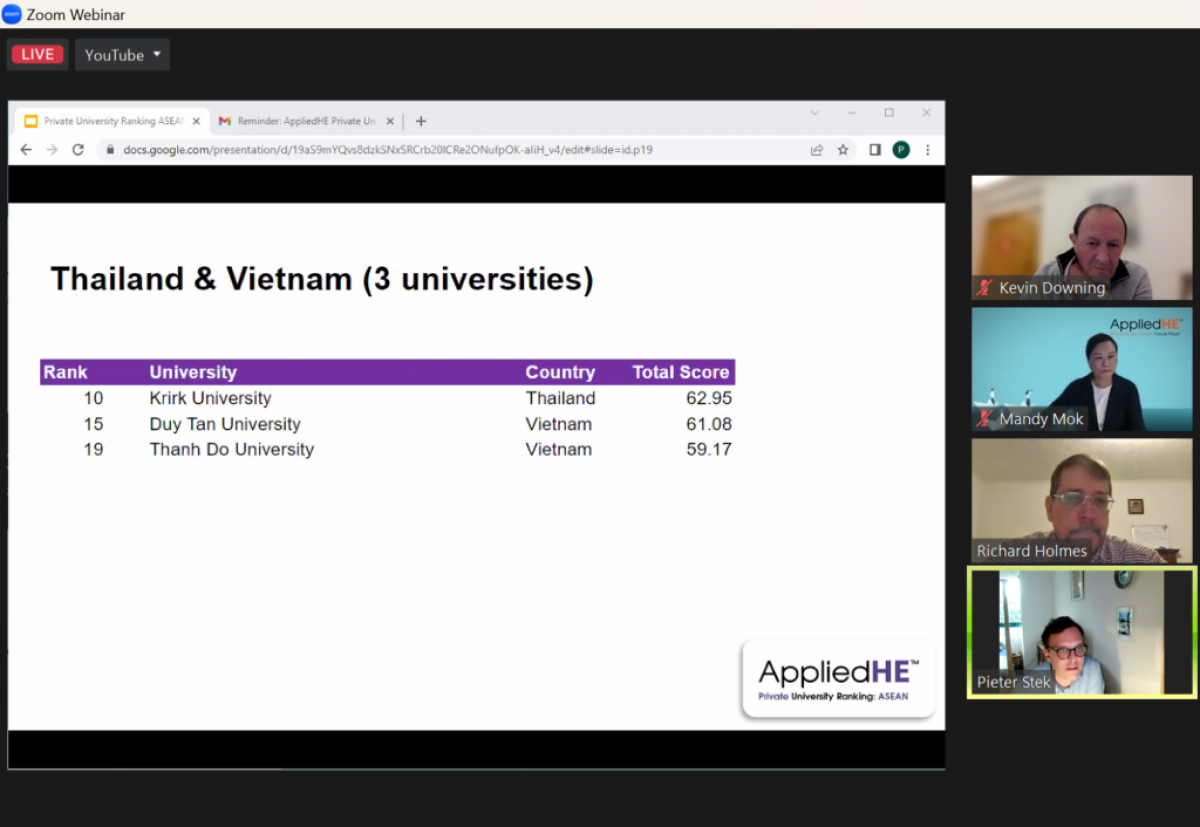Bookmark this page with the star icon

[x=843, y=150]
